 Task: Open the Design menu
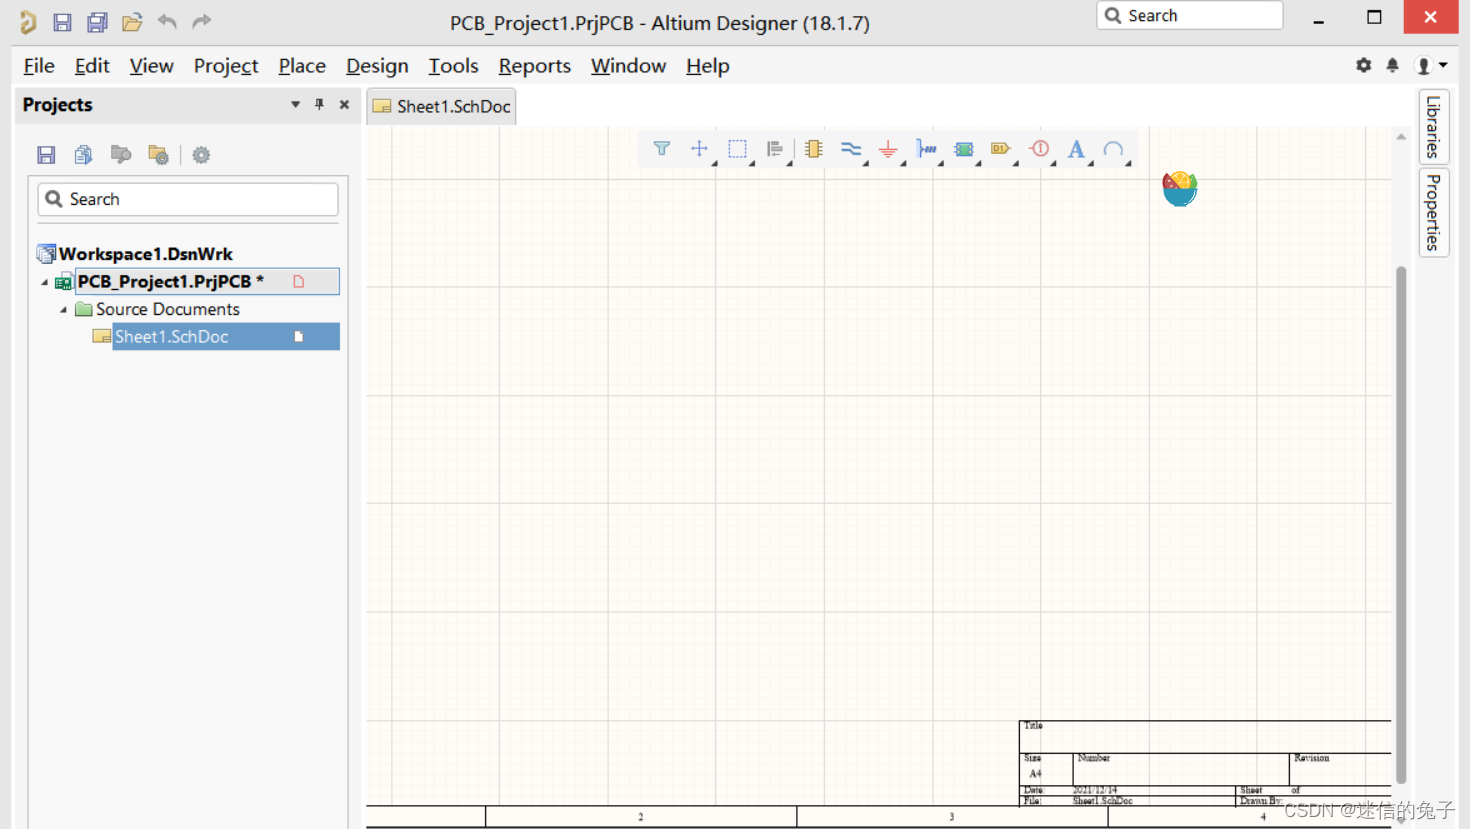click(x=377, y=66)
